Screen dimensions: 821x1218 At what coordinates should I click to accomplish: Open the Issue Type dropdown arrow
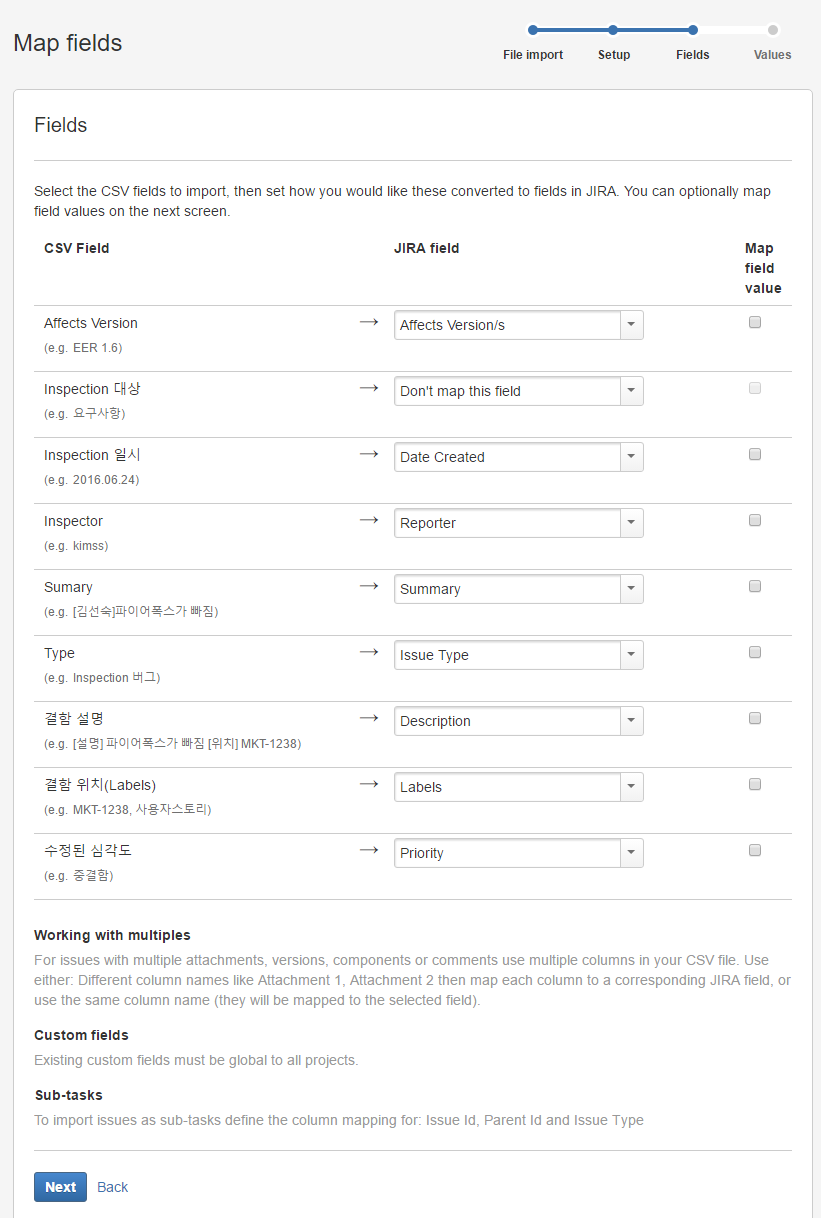tap(631, 655)
